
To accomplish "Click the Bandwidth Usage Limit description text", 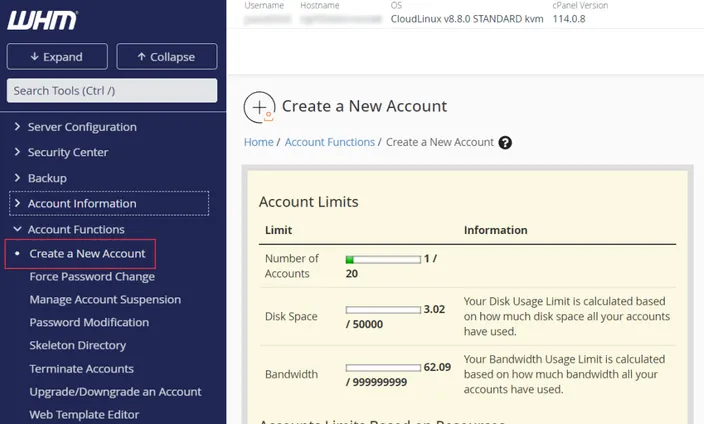I will pos(564,375).
